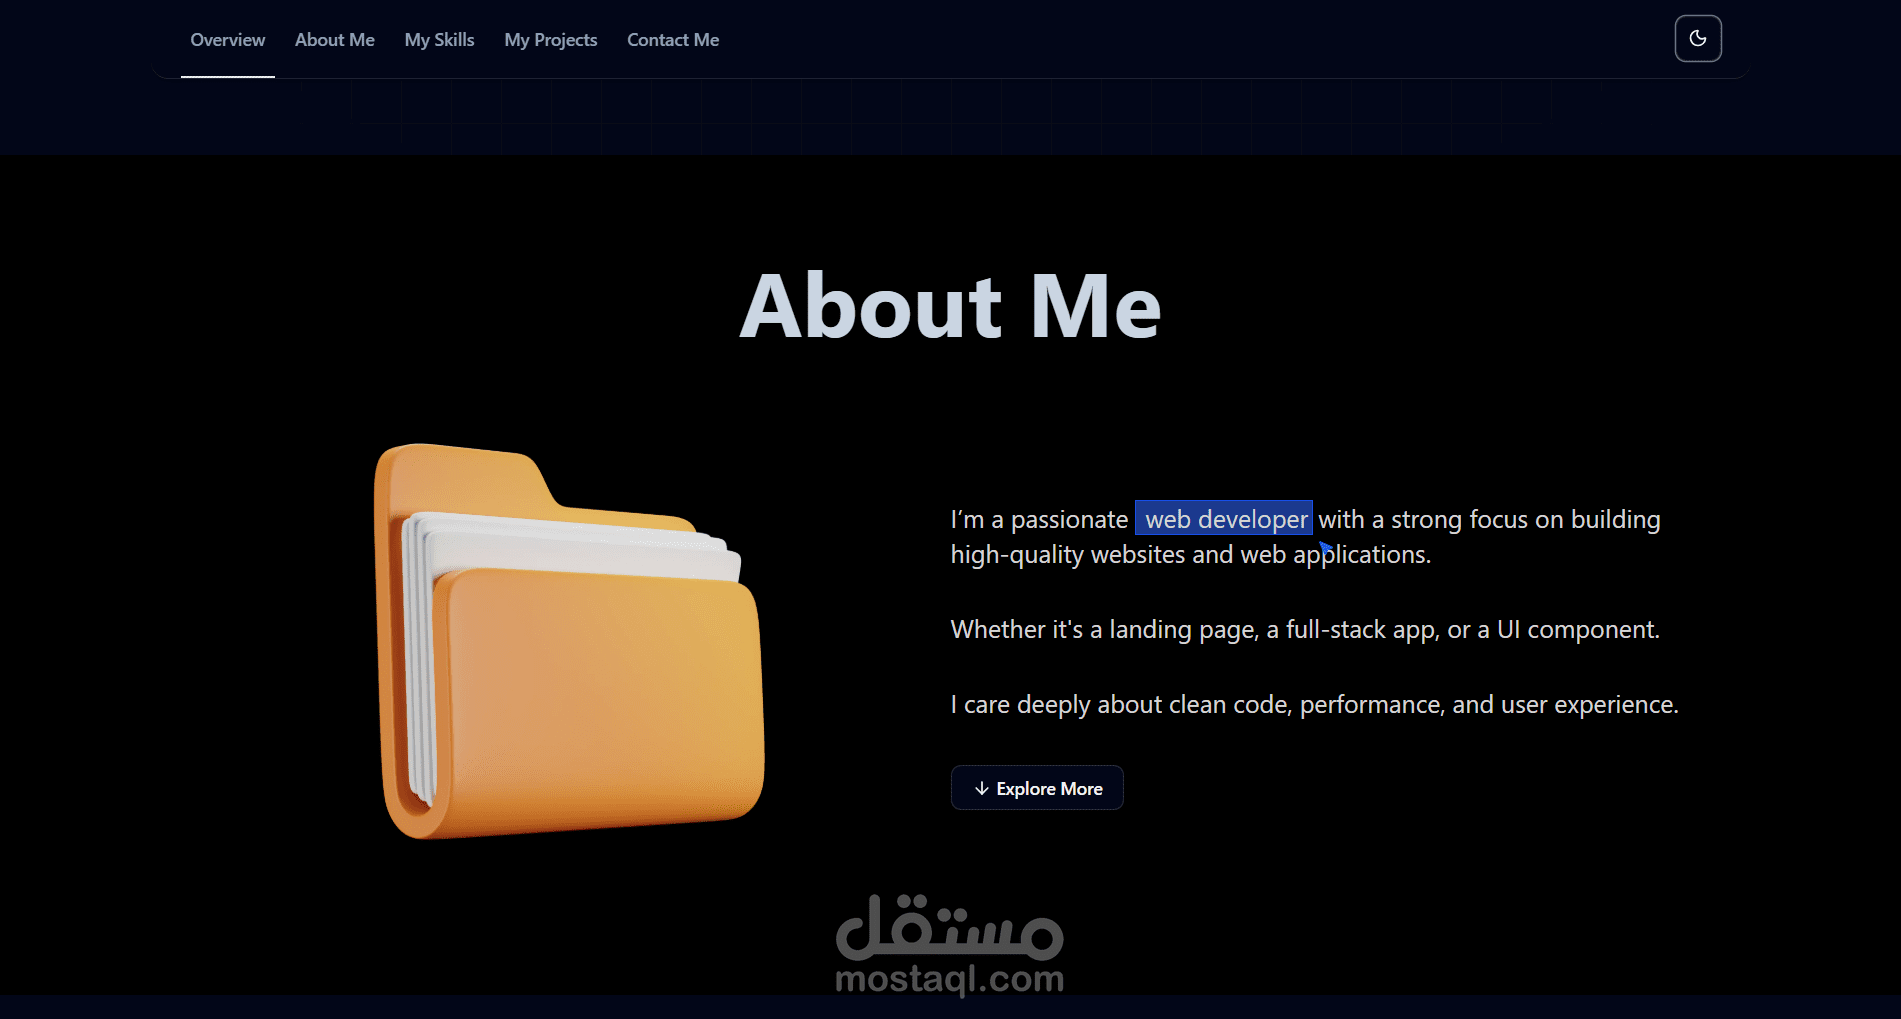Open the Overview tab
Image resolution: width=1901 pixels, height=1019 pixels.
(228, 40)
